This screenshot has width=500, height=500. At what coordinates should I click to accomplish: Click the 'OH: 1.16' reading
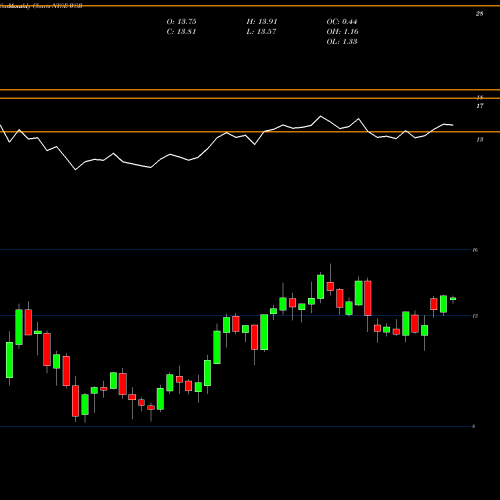(342, 32)
